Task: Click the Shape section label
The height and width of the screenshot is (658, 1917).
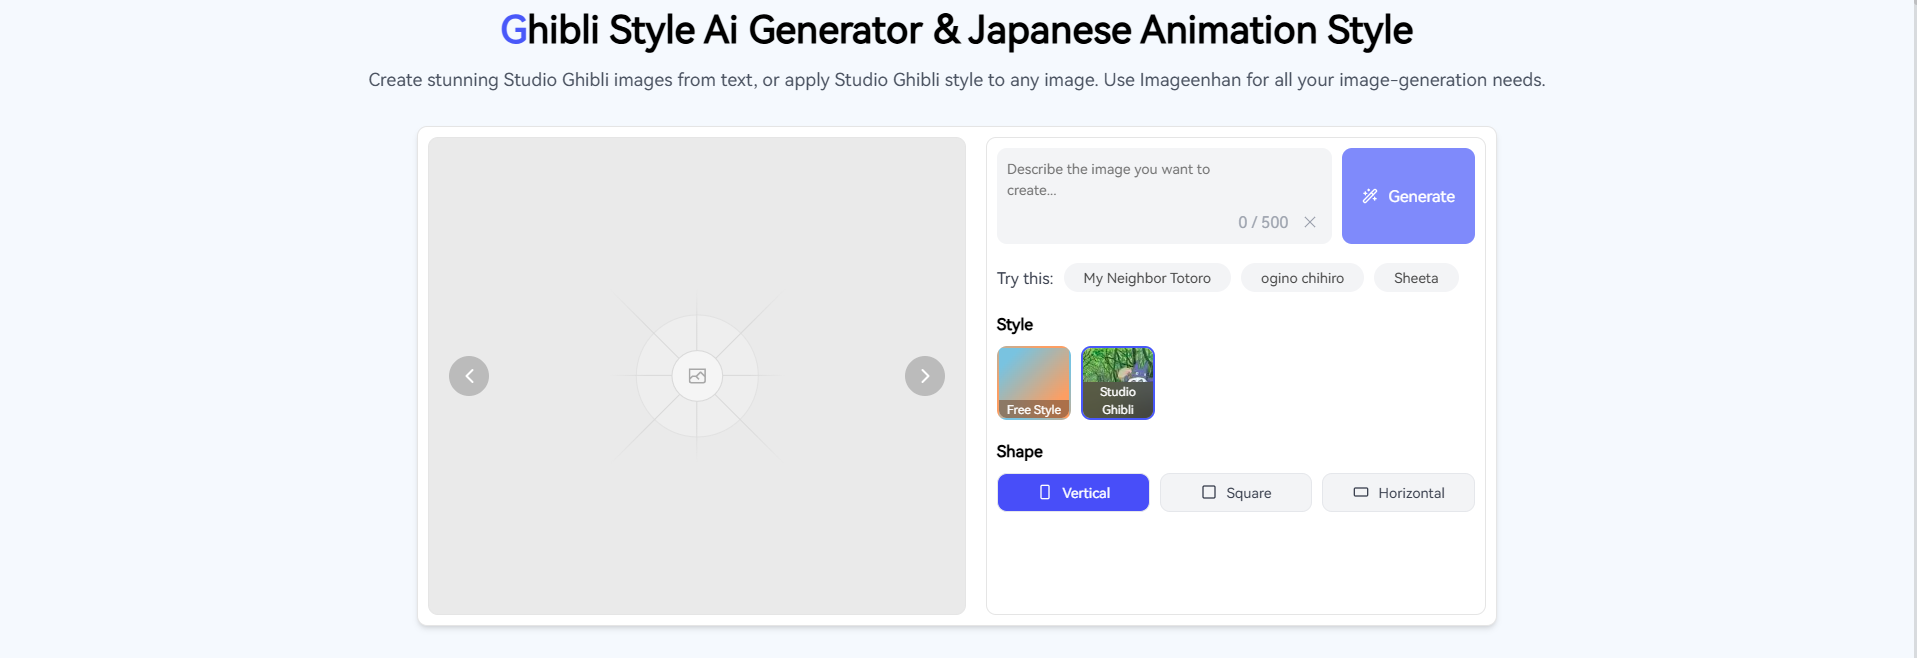Action: 1019,451
